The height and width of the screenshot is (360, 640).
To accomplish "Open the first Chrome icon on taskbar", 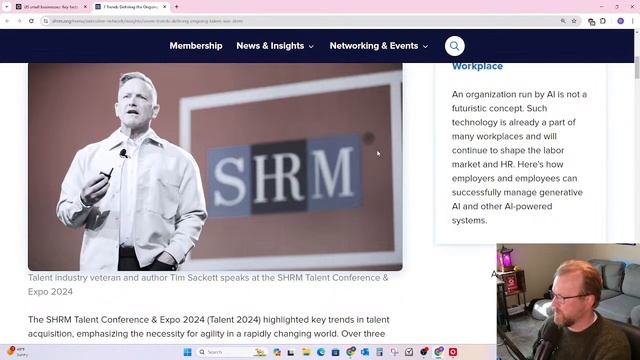I will [351, 351].
